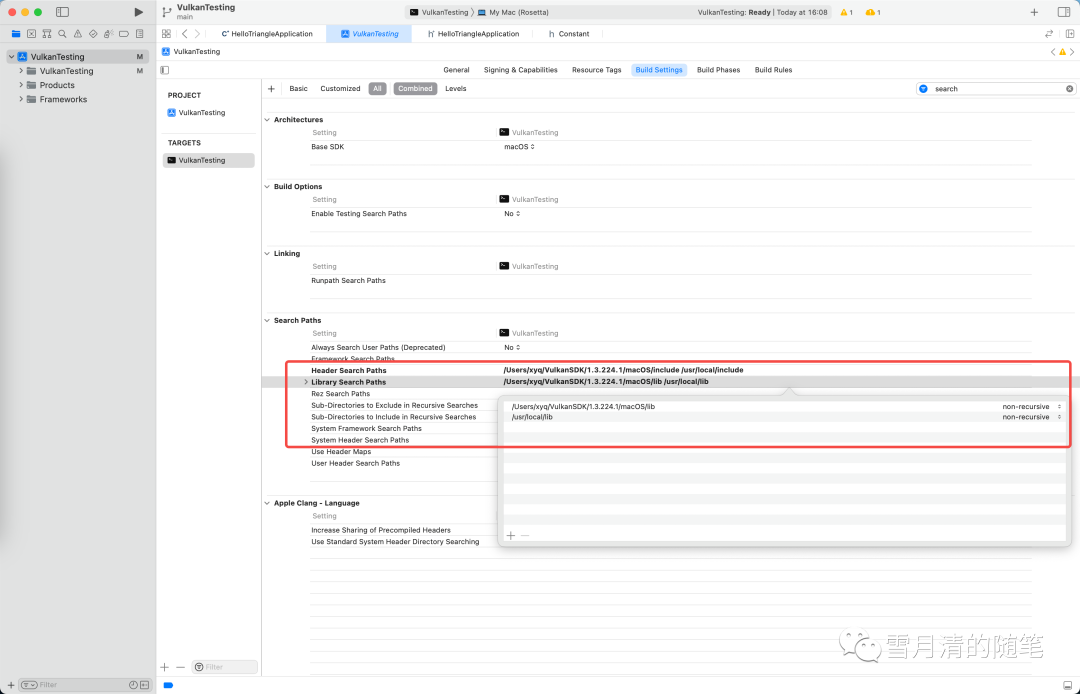
Task: Click plus to add a library search path
Action: click(x=510, y=536)
